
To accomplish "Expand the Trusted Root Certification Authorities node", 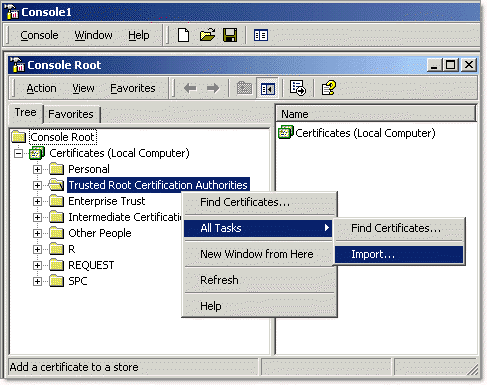I will coord(37,185).
